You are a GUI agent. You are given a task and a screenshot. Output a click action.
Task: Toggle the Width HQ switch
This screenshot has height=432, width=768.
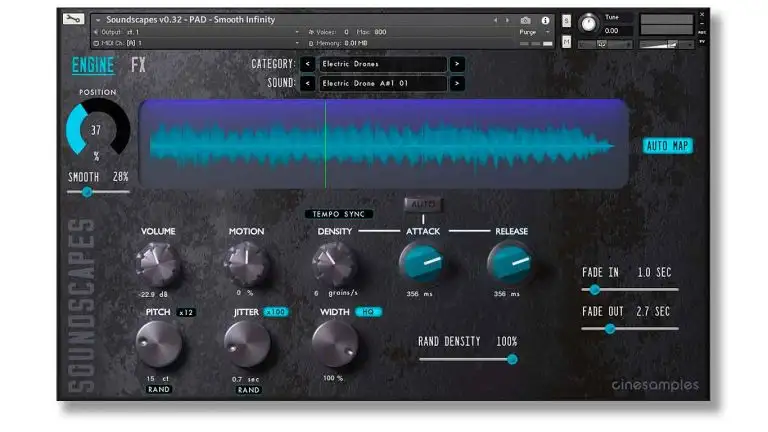[x=368, y=312]
